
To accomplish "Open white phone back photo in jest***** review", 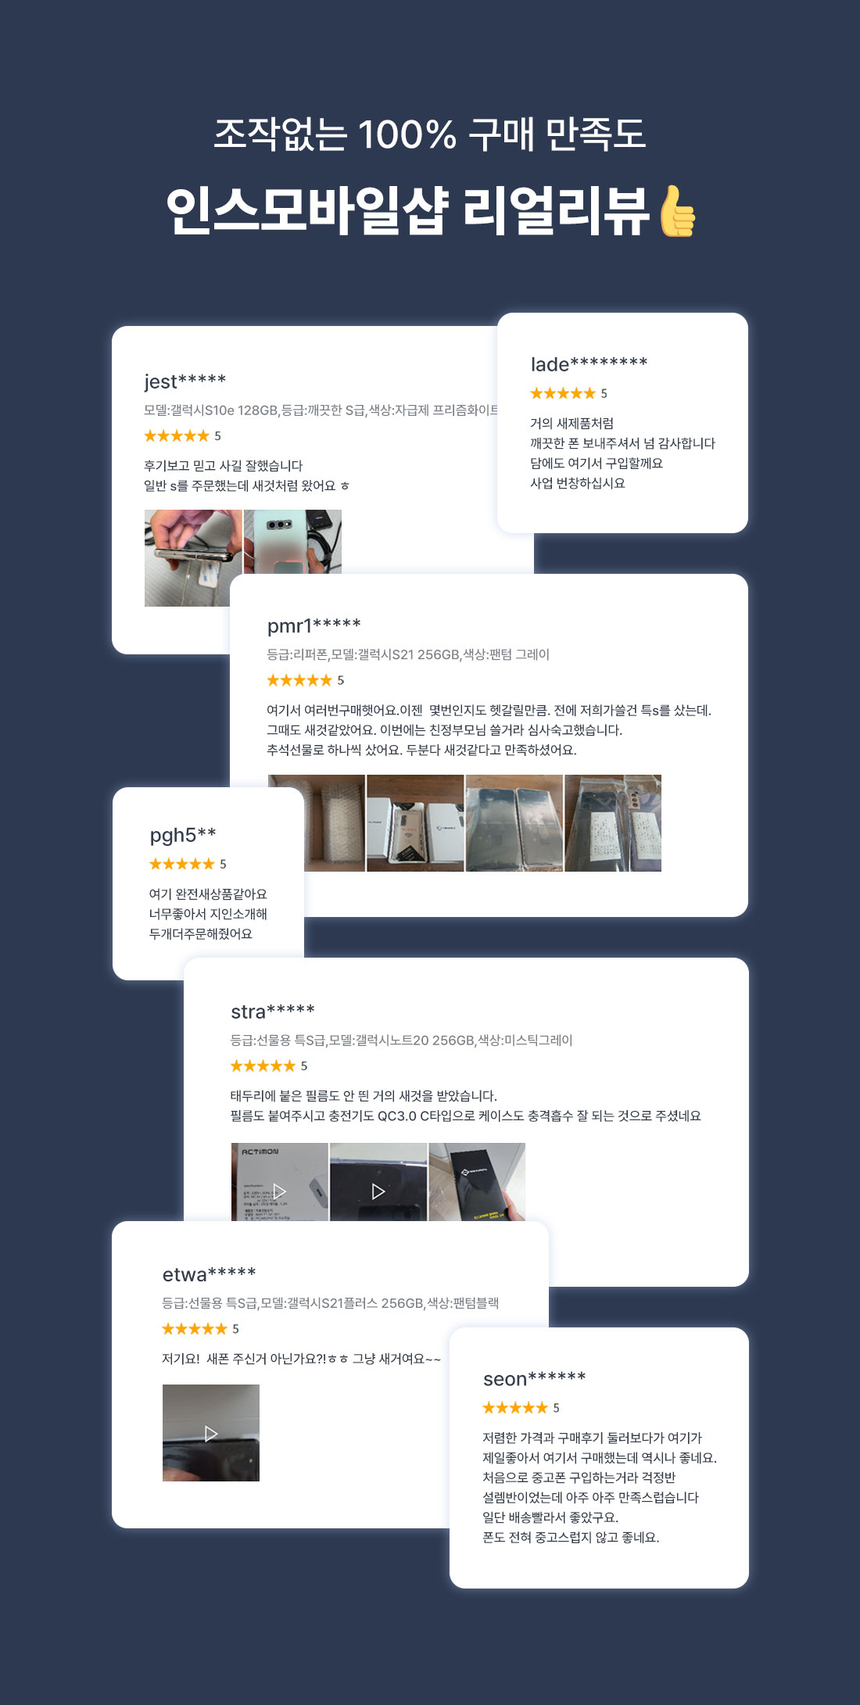I will tap(293, 542).
